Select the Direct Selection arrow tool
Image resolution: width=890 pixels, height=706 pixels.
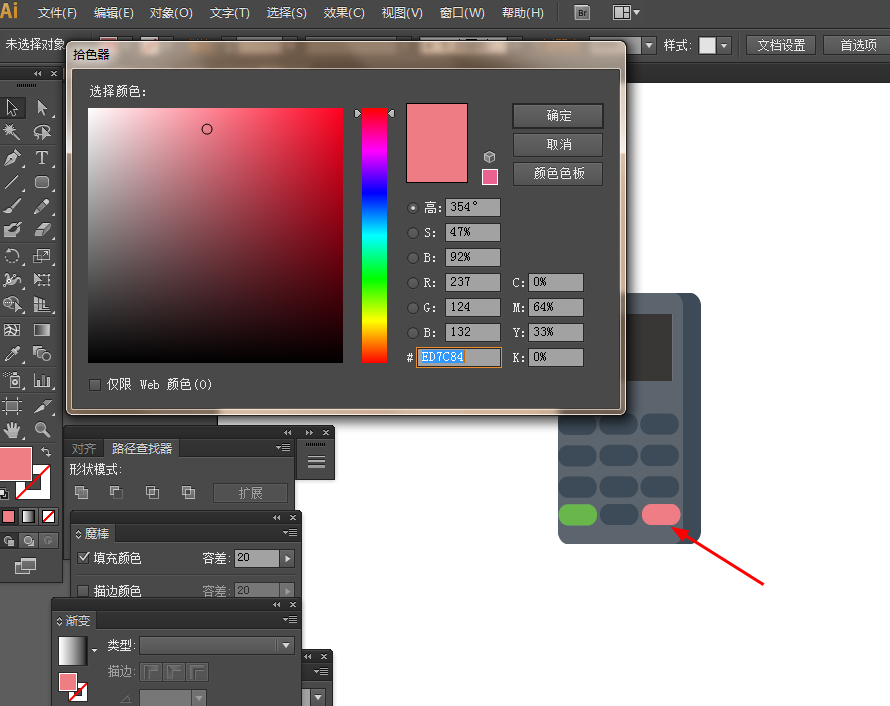(x=41, y=107)
